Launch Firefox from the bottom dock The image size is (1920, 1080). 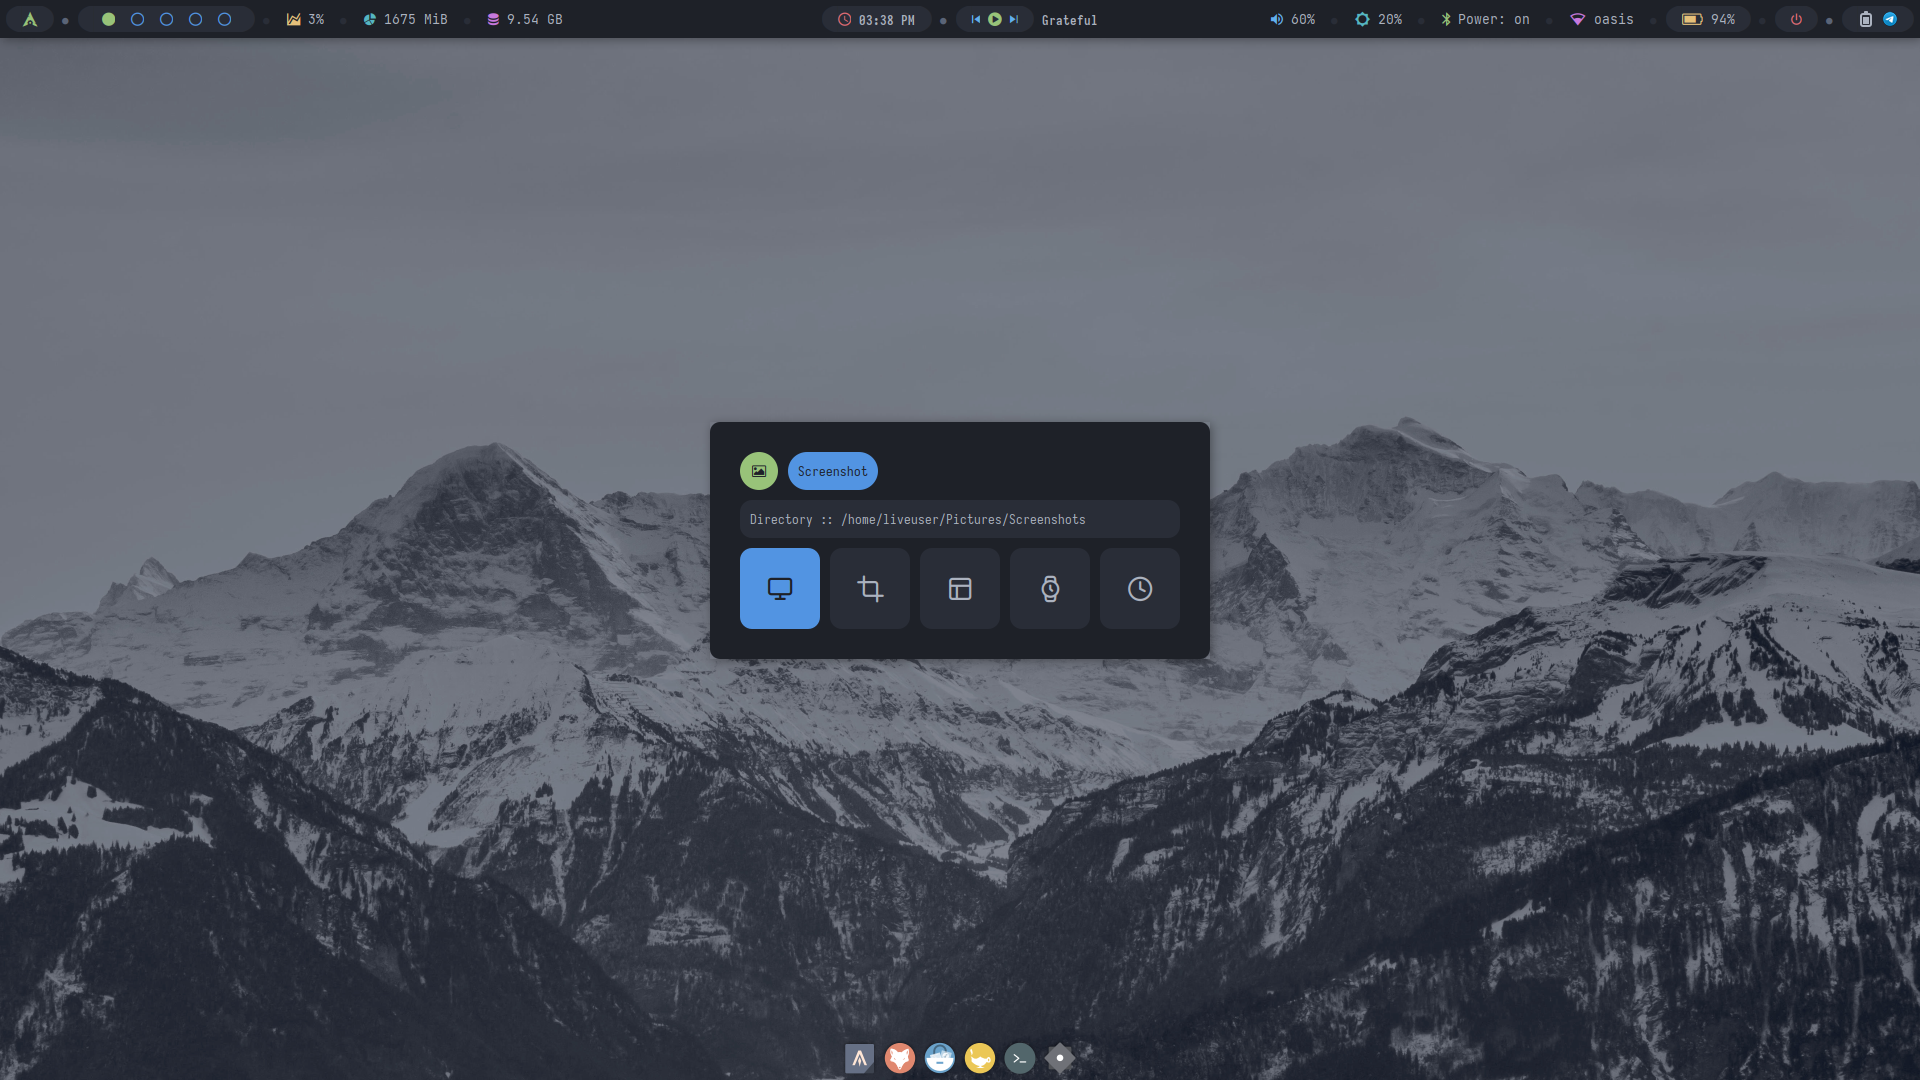(899, 1058)
